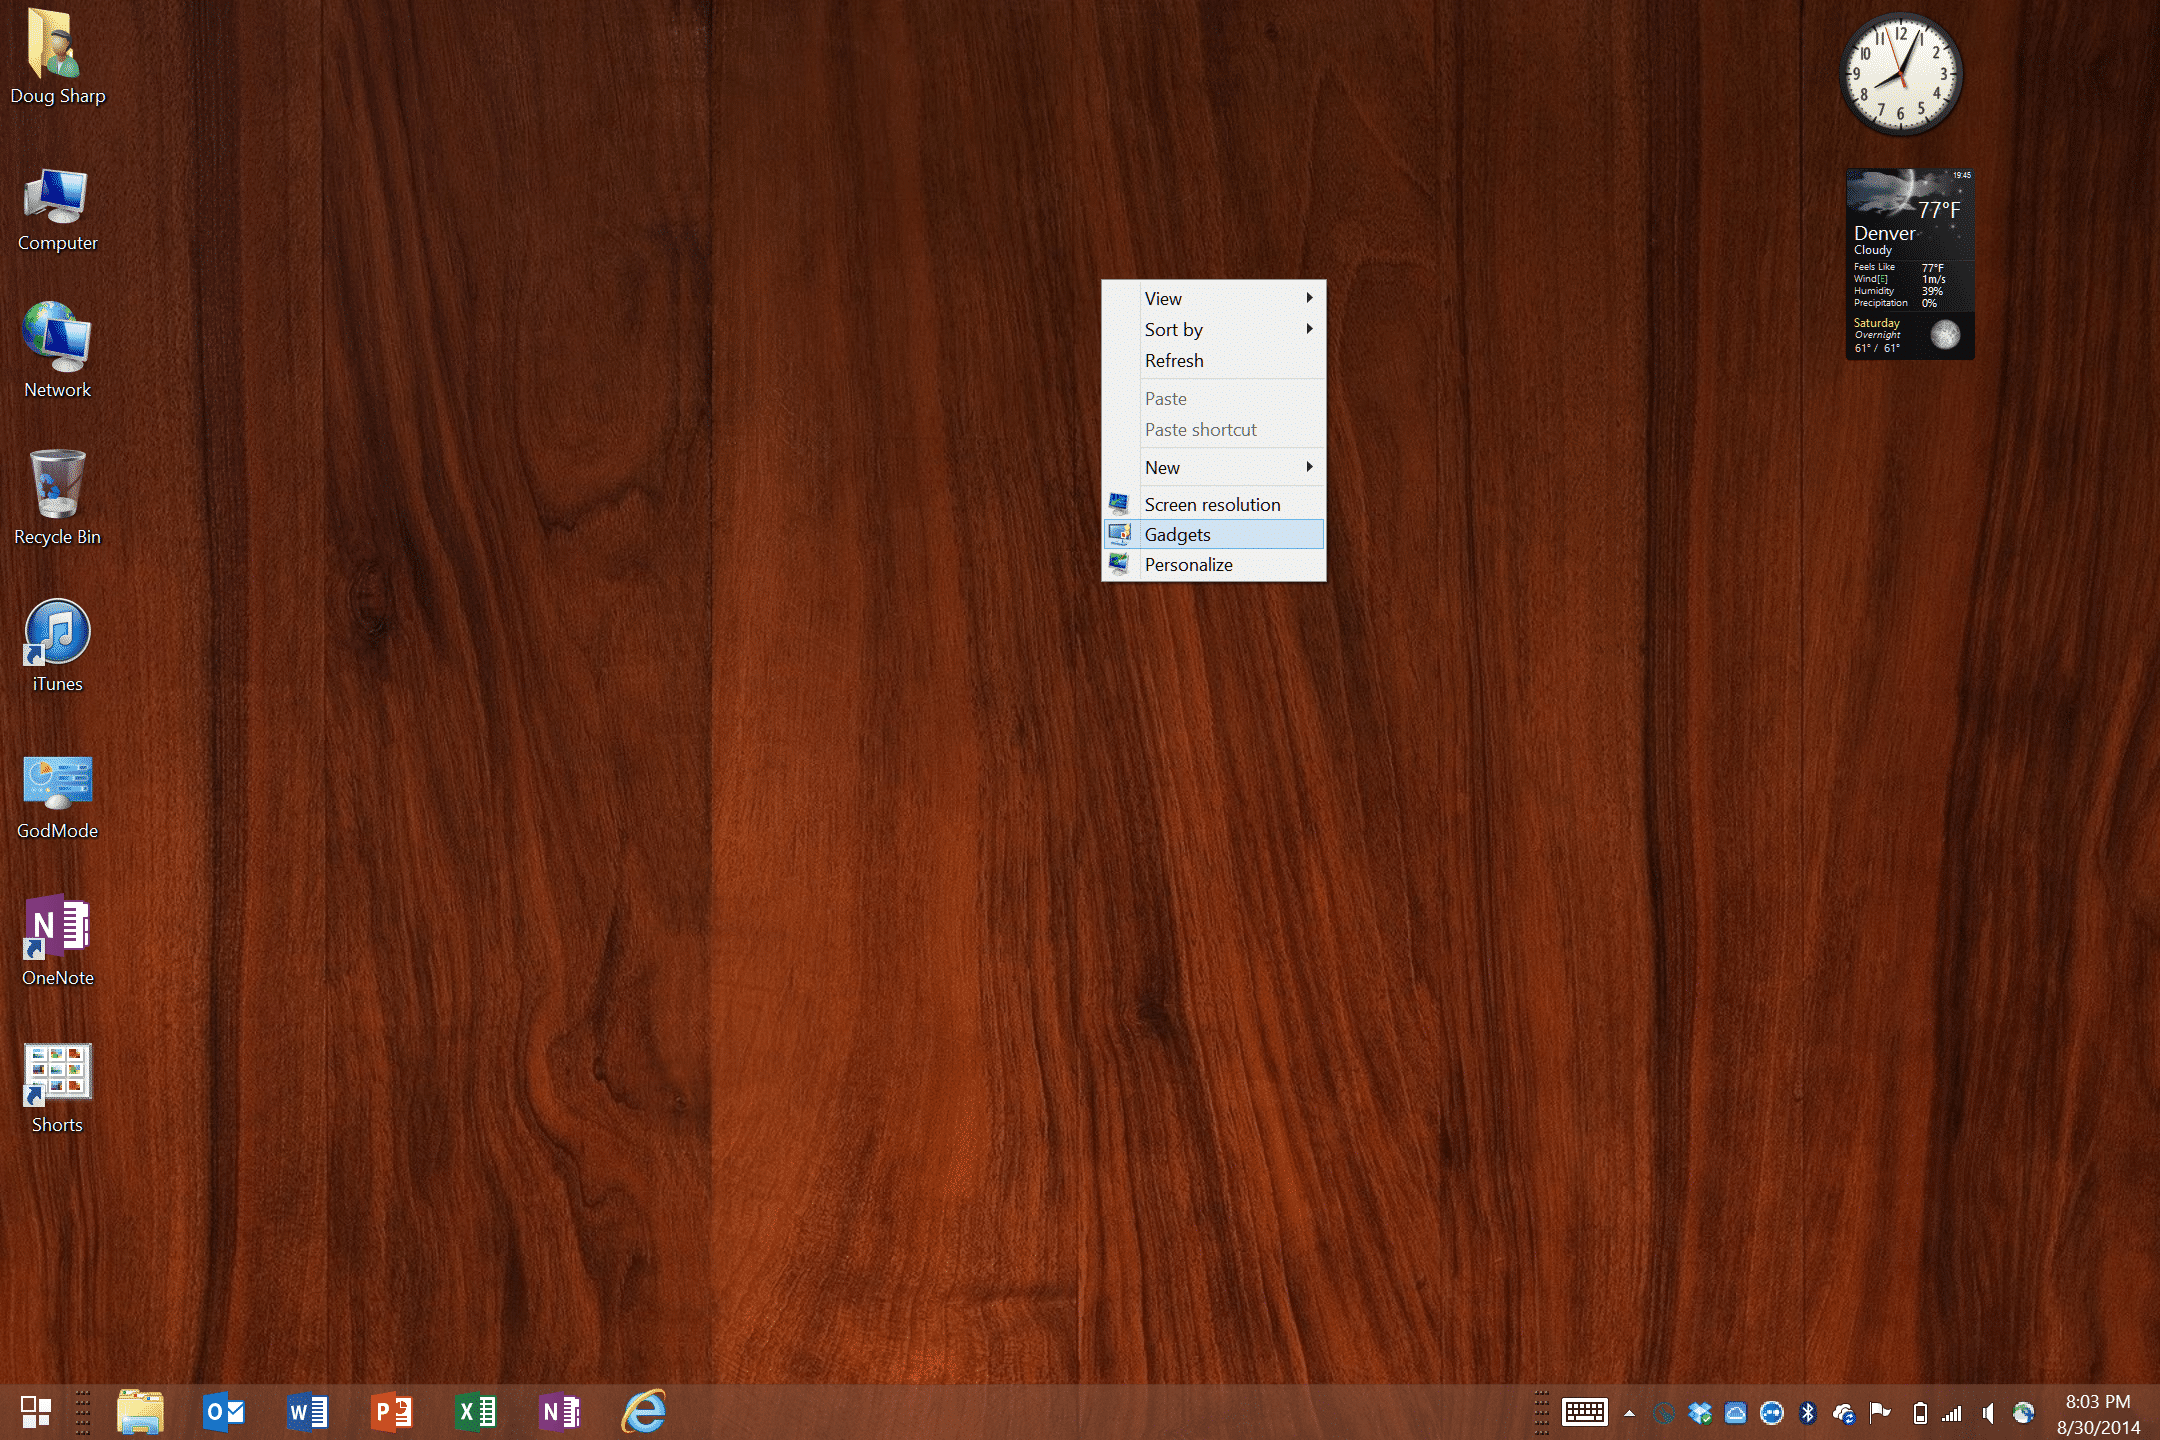Choose Refresh from the context menu
This screenshot has height=1440, width=2160.
(x=1214, y=360)
